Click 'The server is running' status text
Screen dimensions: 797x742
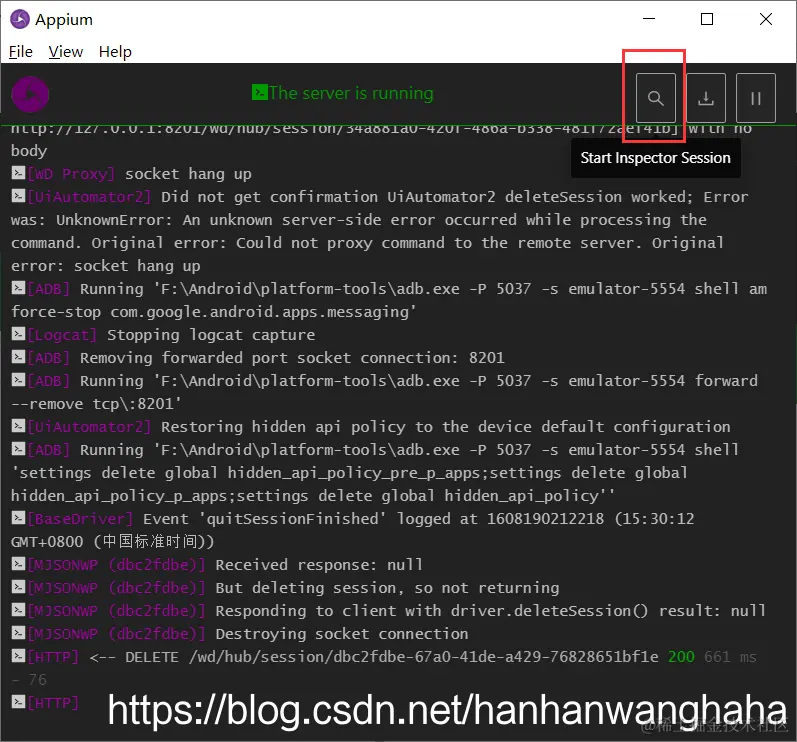point(351,93)
